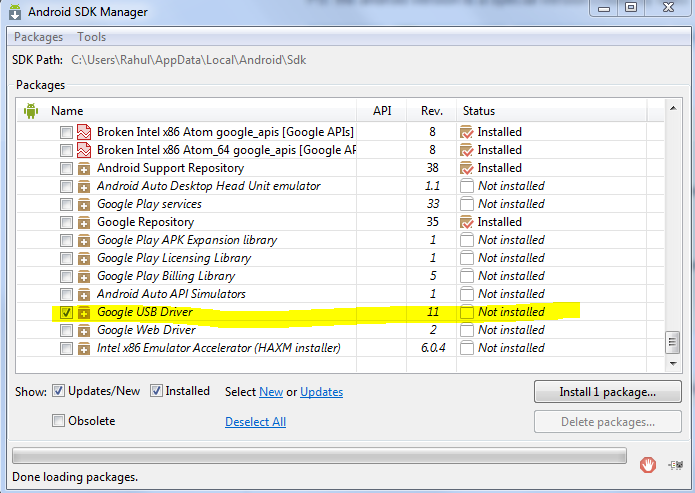This screenshot has height=493, width=695.
Task: Click package icon beside Android Support Repository
Action: coord(84,168)
